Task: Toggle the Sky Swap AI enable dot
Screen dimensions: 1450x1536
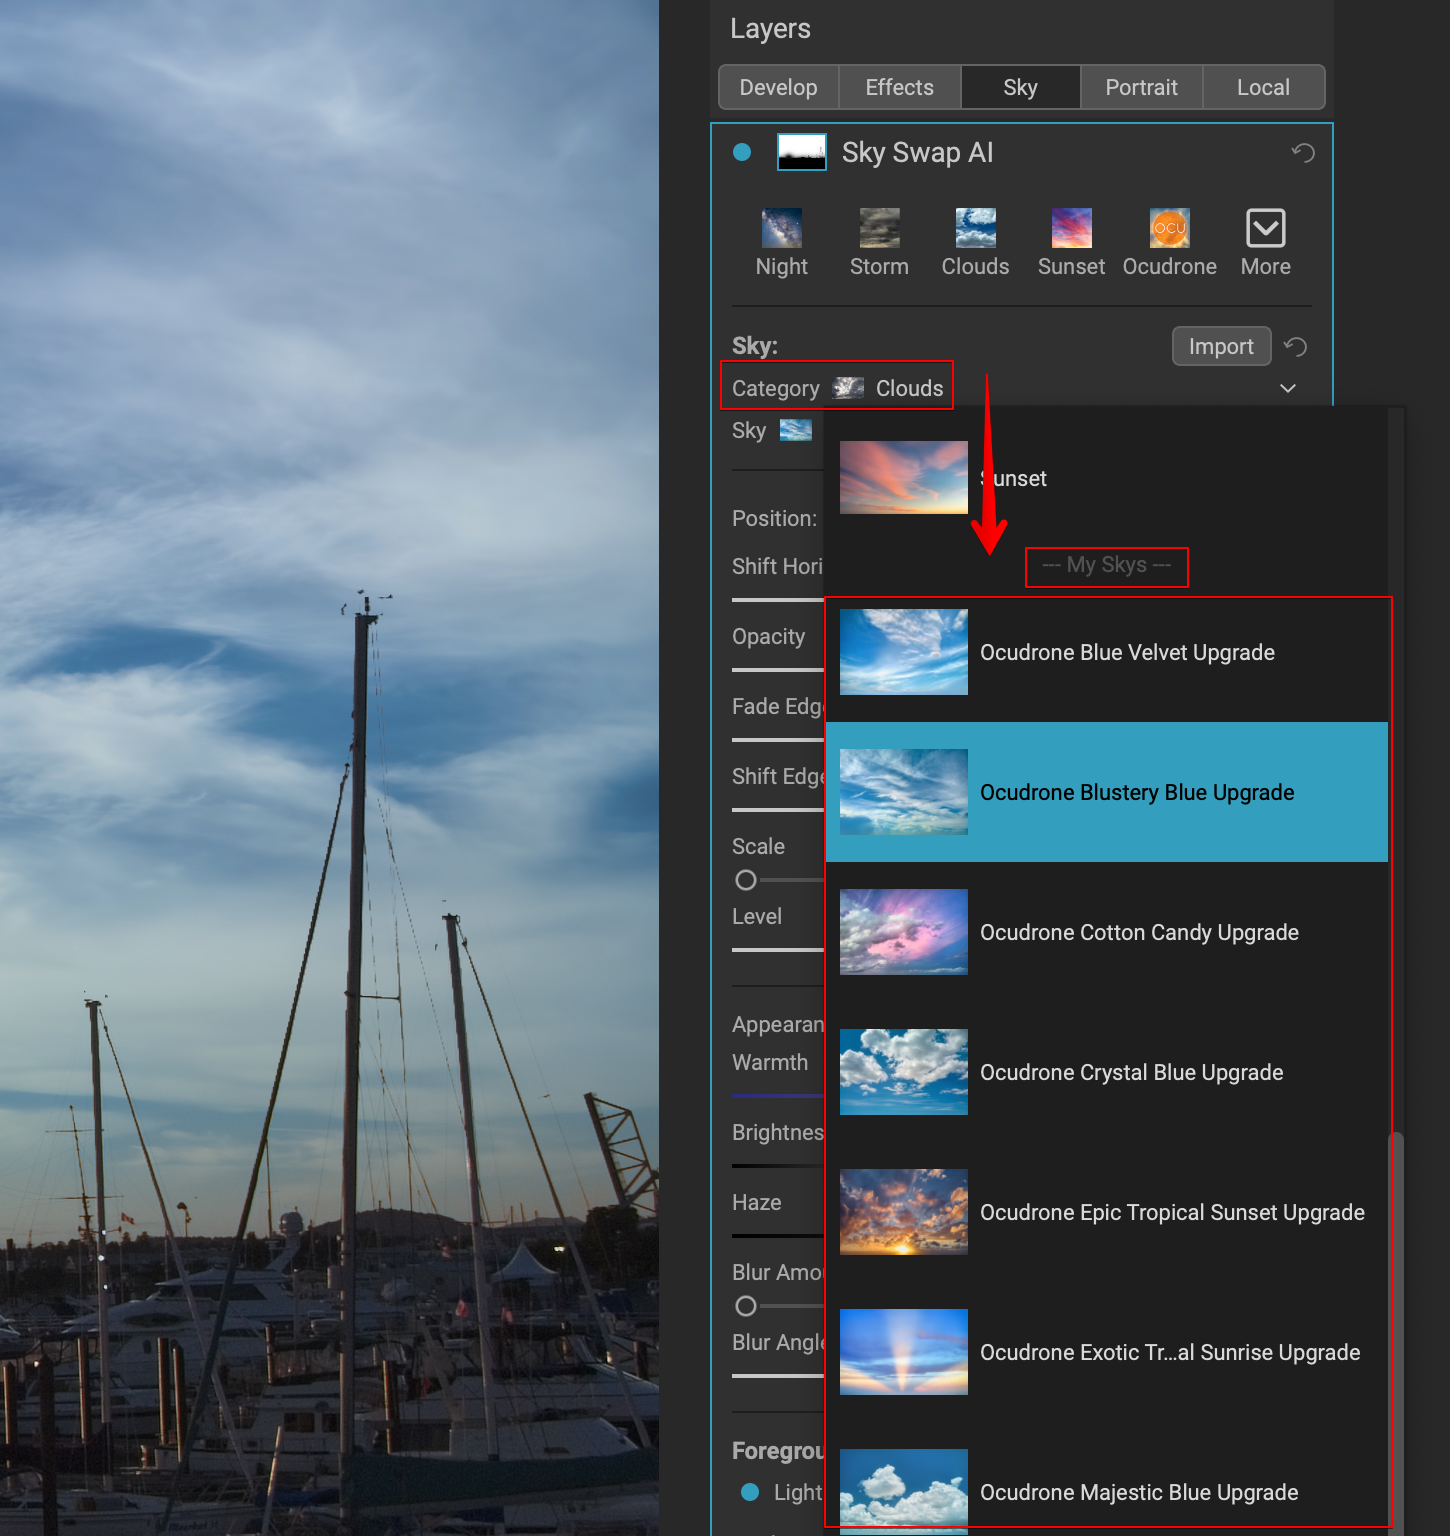Action: [742, 153]
